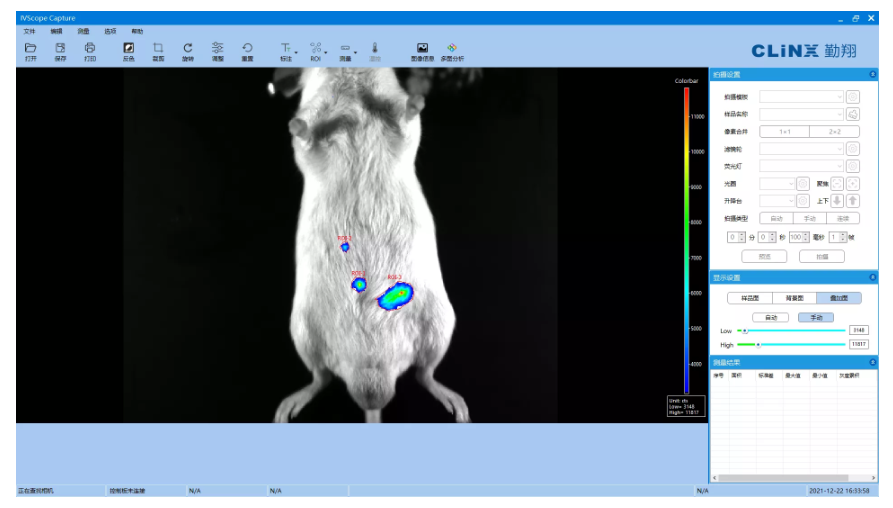This screenshot has height=508, width=893.
Task: Open the 拍摄模板 dropdown
Action: [x=801, y=97]
